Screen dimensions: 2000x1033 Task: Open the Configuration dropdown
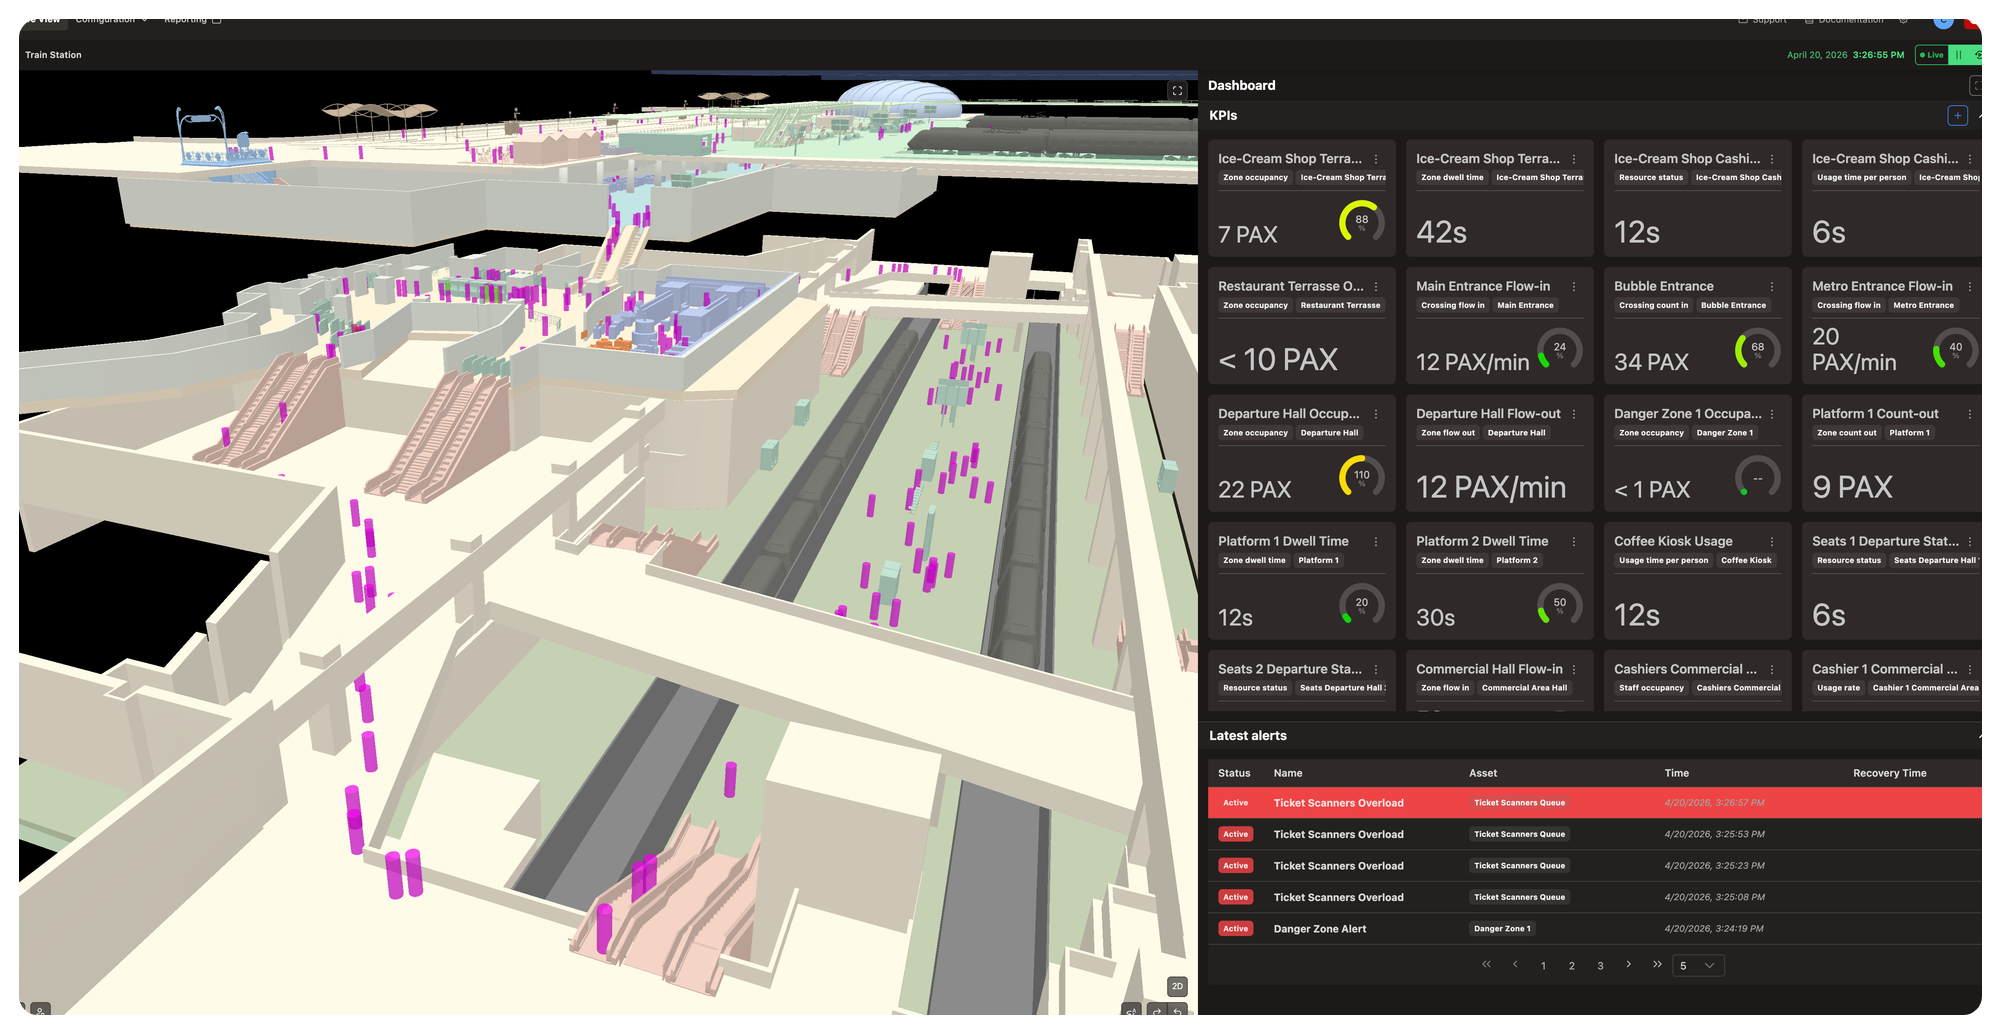click(107, 19)
